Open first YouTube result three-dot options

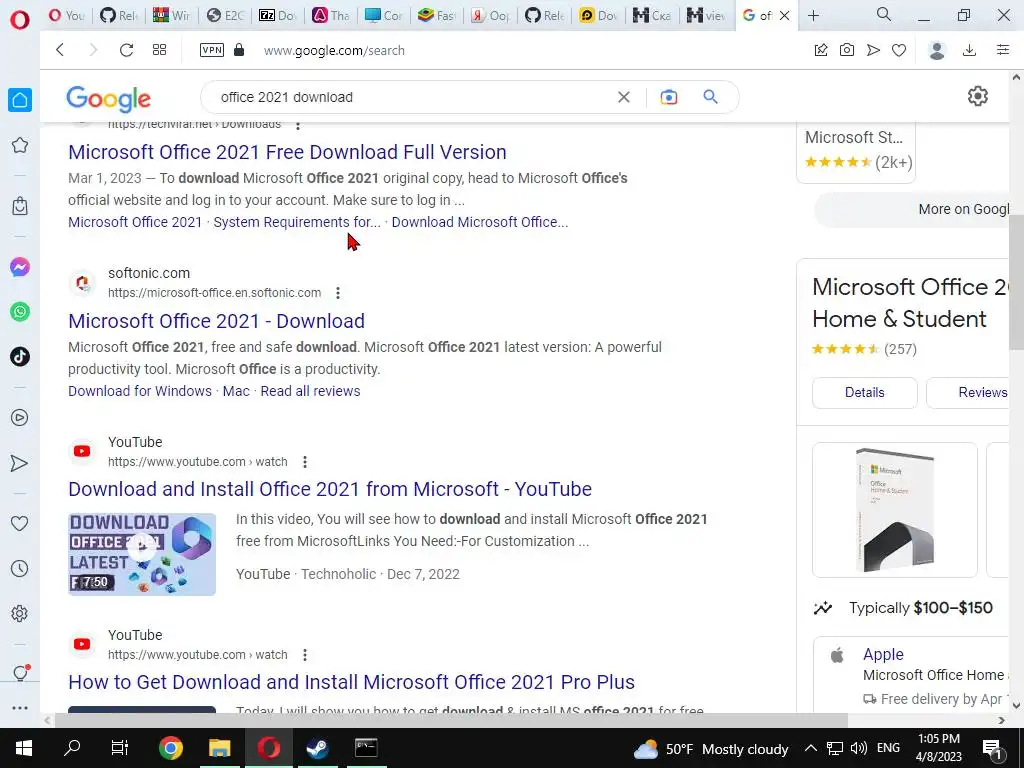point(304,462)
